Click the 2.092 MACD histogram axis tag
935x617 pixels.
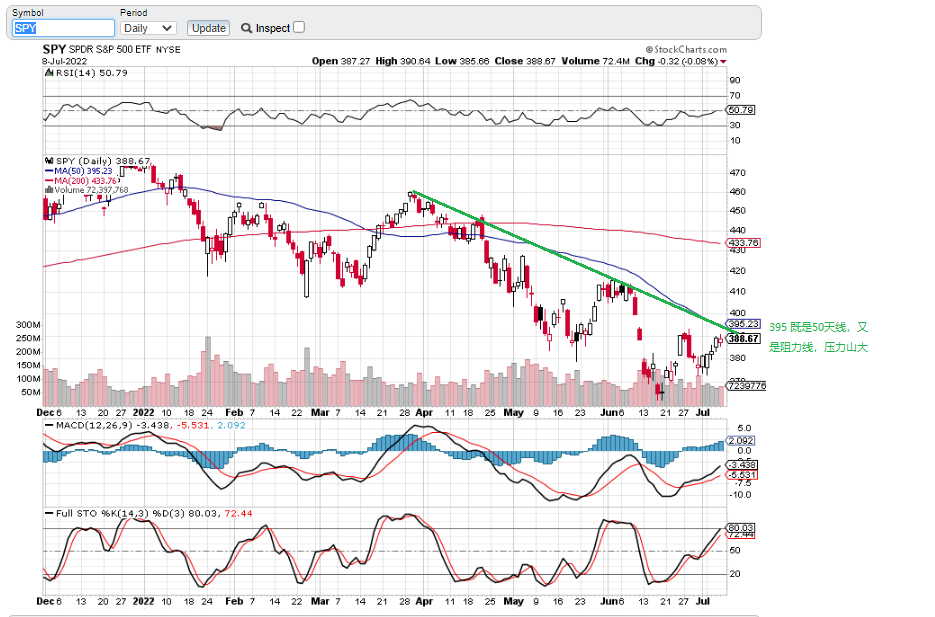[741, 441]
